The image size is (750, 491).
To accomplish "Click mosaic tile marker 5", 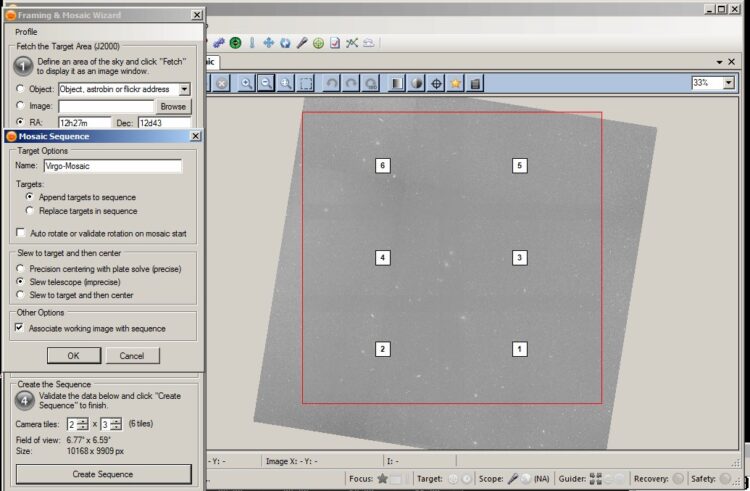I will pyautogui.click(x=520, y=165).
